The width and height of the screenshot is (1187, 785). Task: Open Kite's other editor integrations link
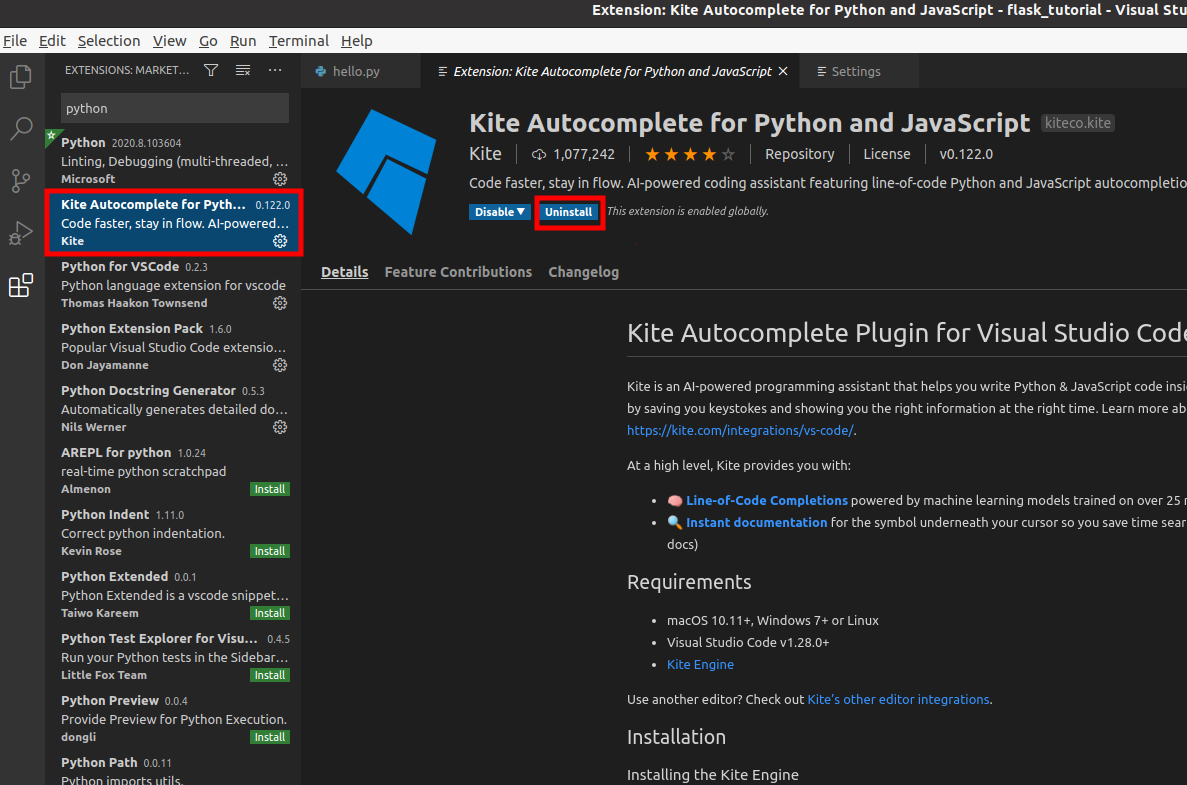pyautogui.click(x=898, y=699)
